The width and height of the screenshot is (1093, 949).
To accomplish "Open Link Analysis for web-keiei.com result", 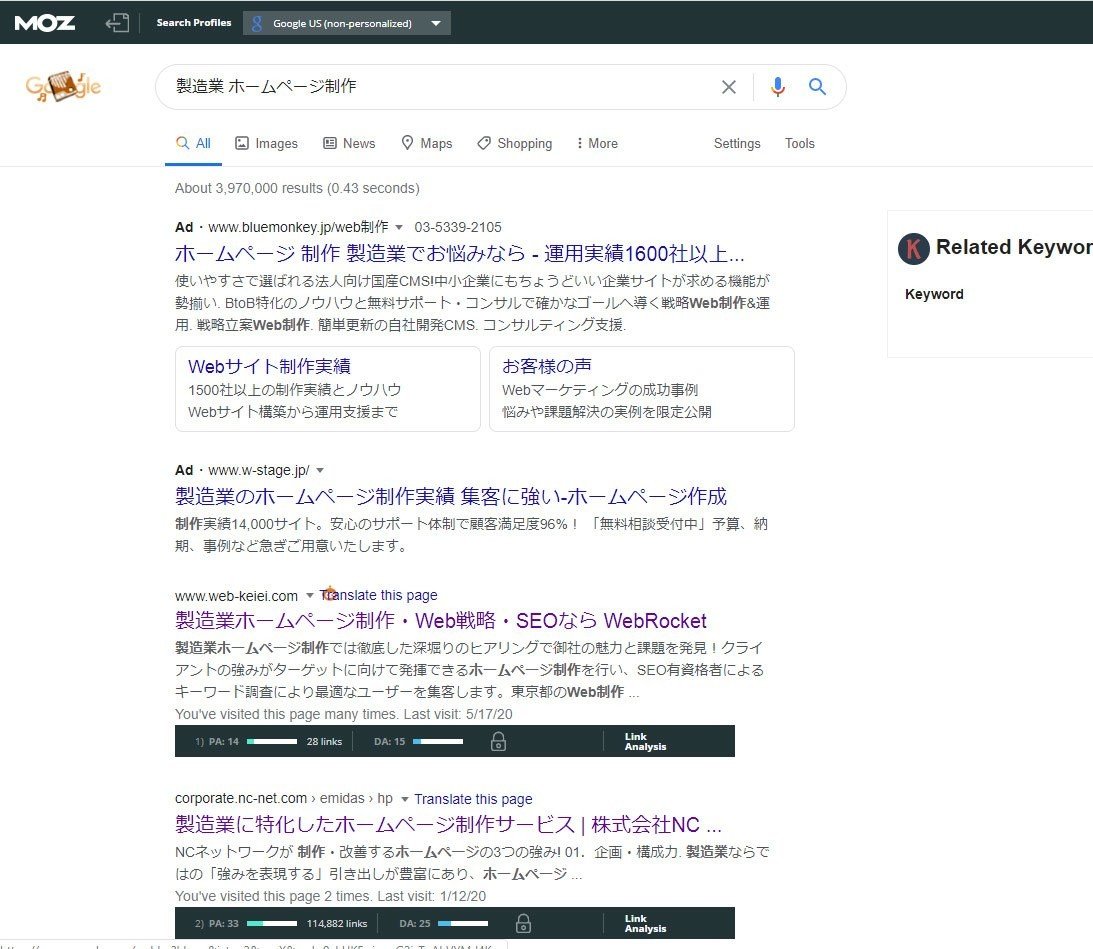I will tap(645, 741).
